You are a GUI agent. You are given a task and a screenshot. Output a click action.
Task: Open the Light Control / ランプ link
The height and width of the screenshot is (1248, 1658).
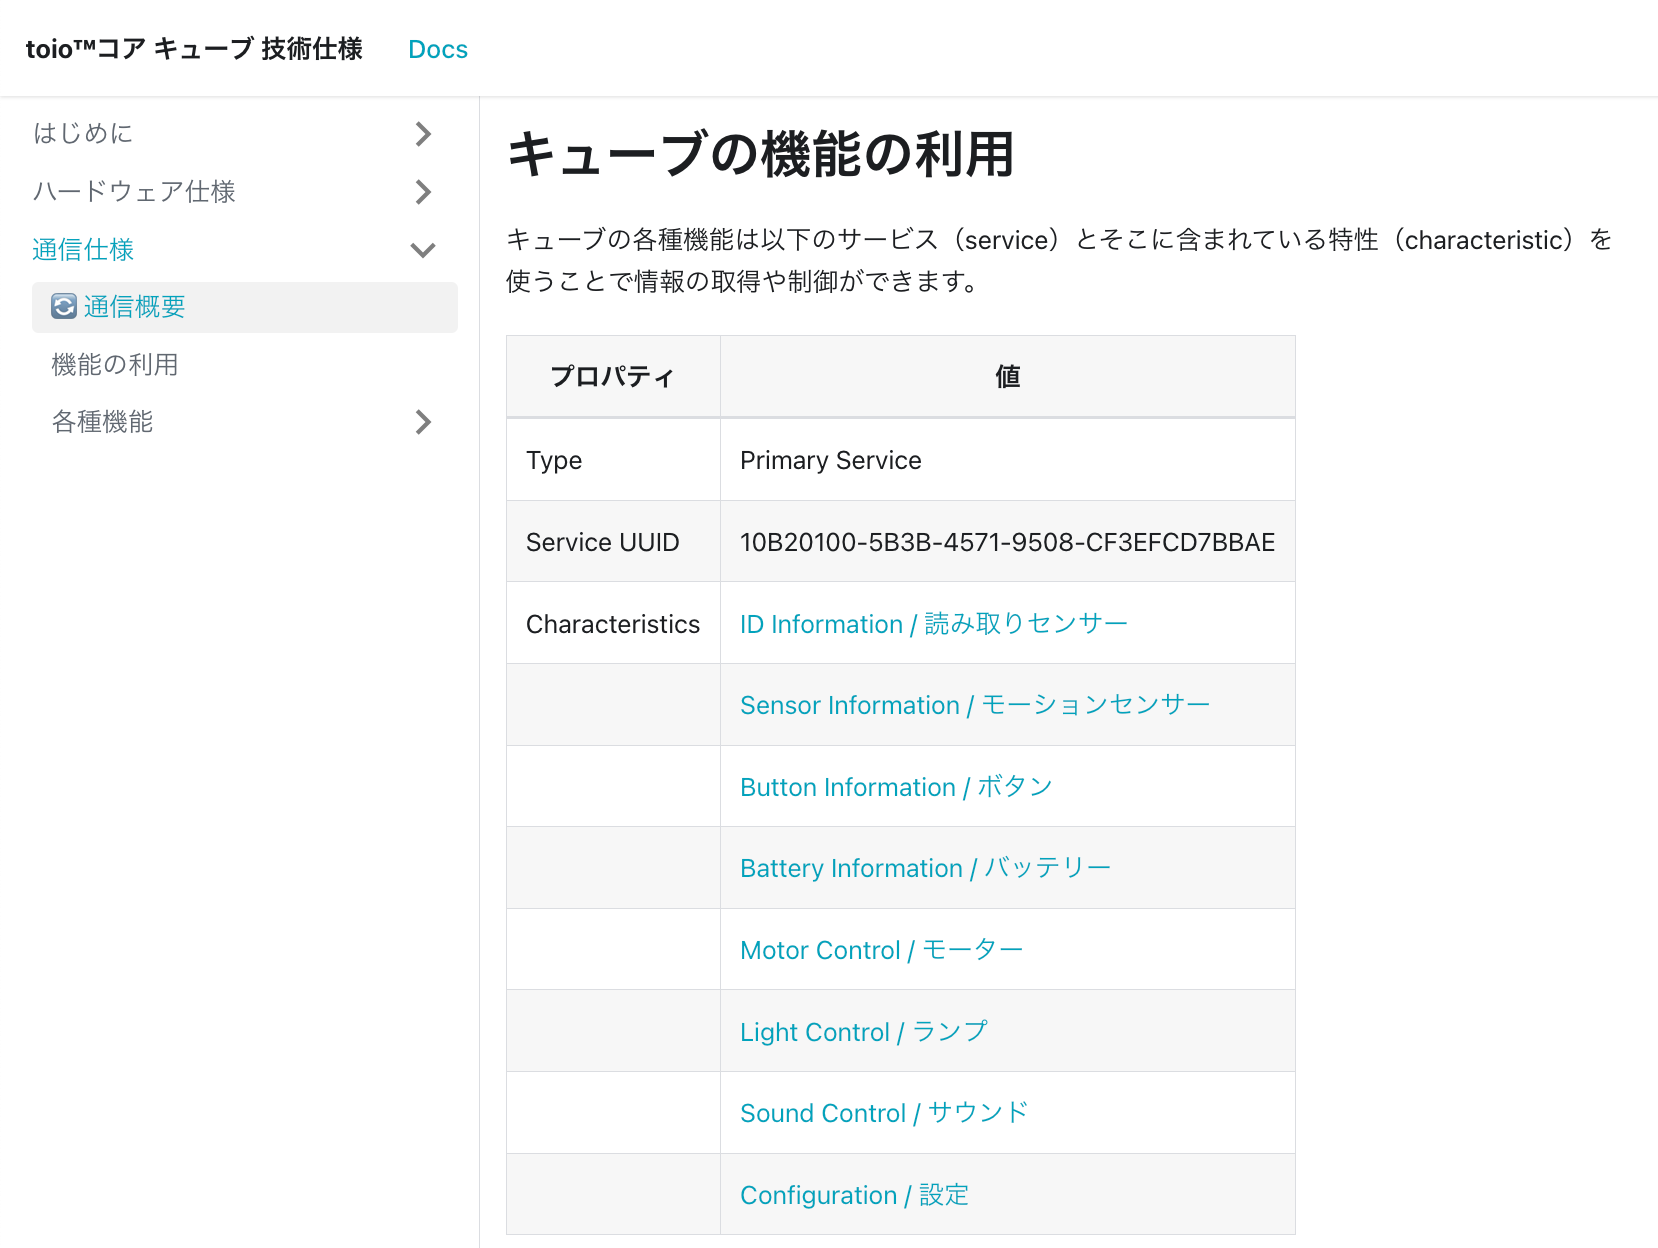[863, 1031]
